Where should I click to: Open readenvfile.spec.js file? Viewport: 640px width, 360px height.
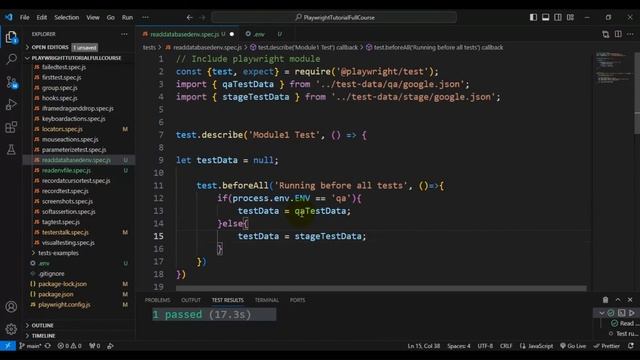click(x=66, y=170)
